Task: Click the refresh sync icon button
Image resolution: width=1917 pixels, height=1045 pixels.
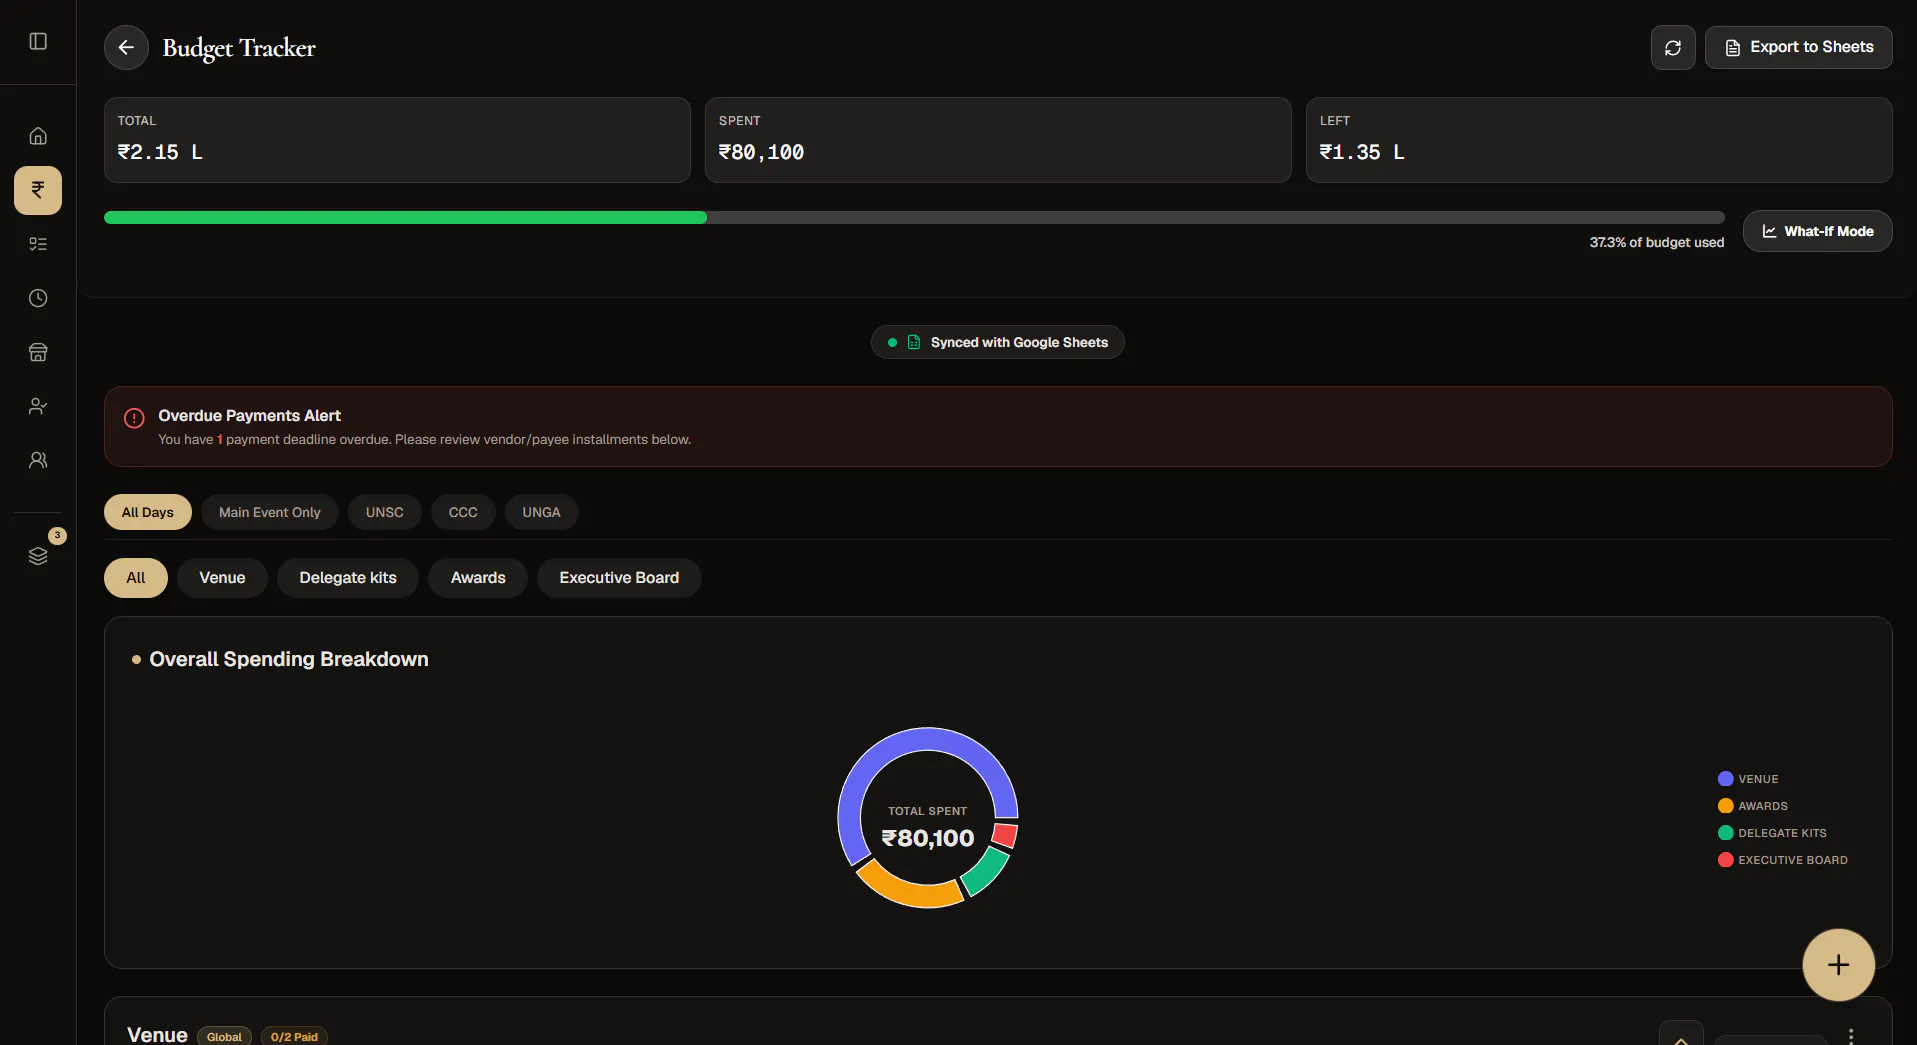Action: coord(1672,47)
